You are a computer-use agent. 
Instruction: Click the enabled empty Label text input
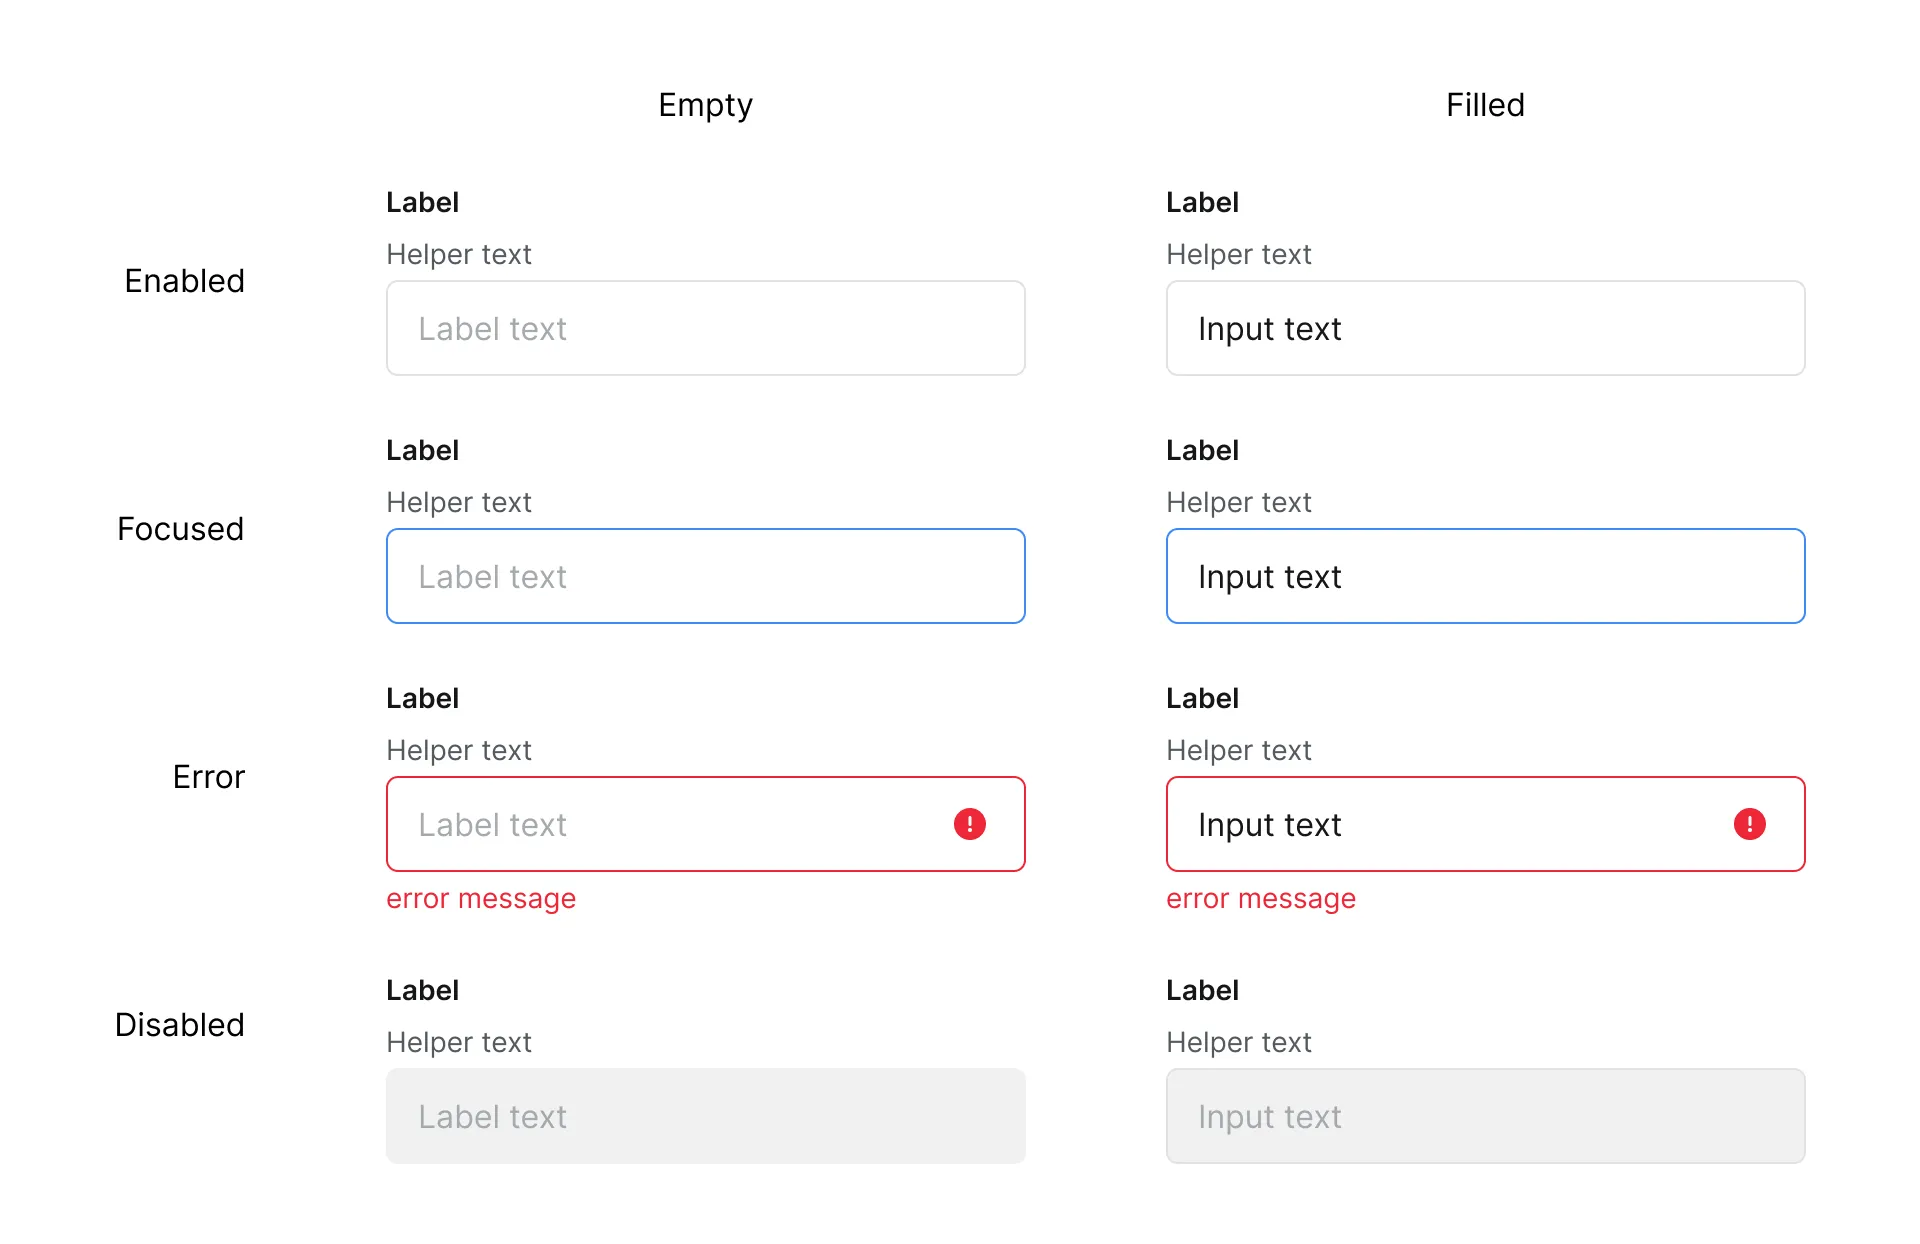pyautogui.click(x=705, y=328)
